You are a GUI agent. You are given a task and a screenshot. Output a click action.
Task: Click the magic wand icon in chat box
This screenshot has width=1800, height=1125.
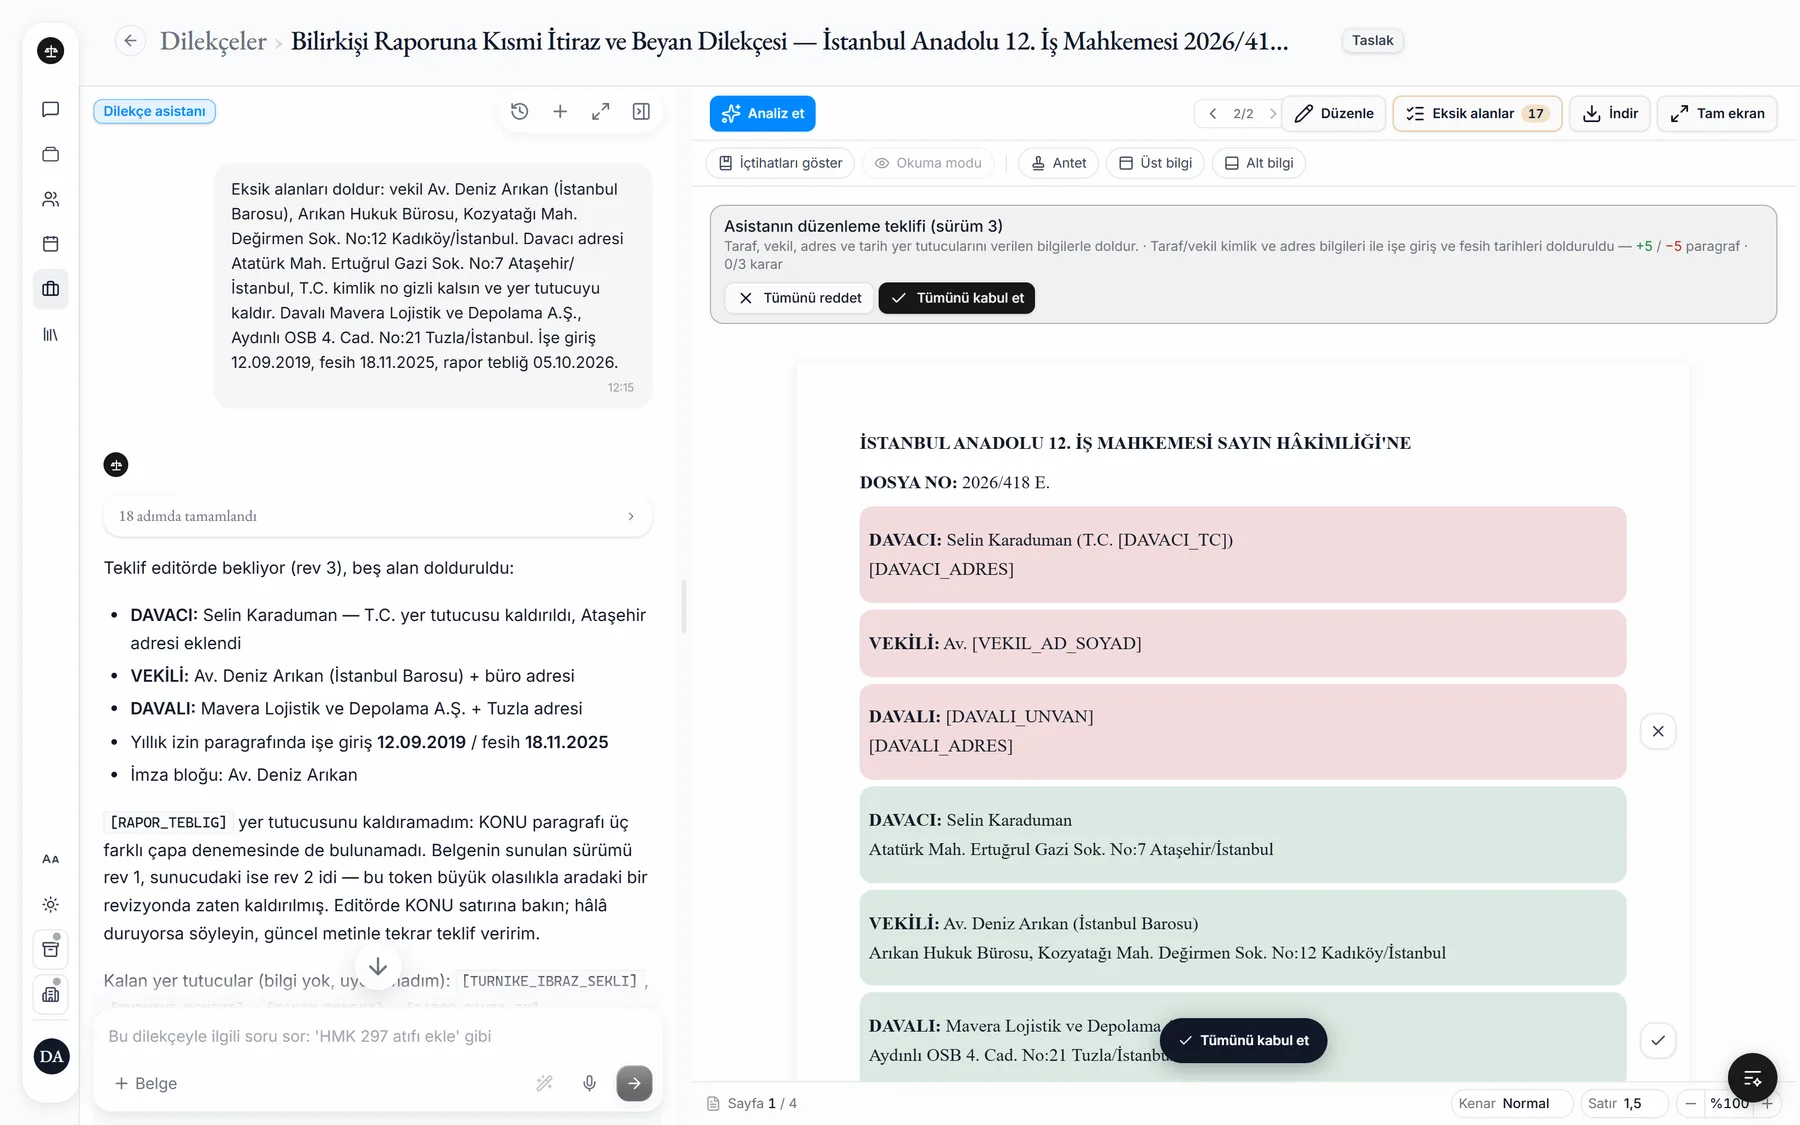(x=545, y=1083)
